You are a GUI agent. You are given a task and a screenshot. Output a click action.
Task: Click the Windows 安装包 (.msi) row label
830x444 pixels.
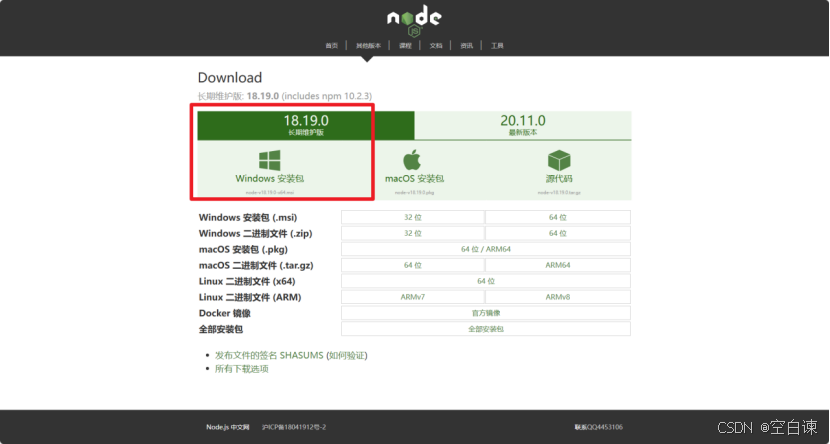coord(248,218)
